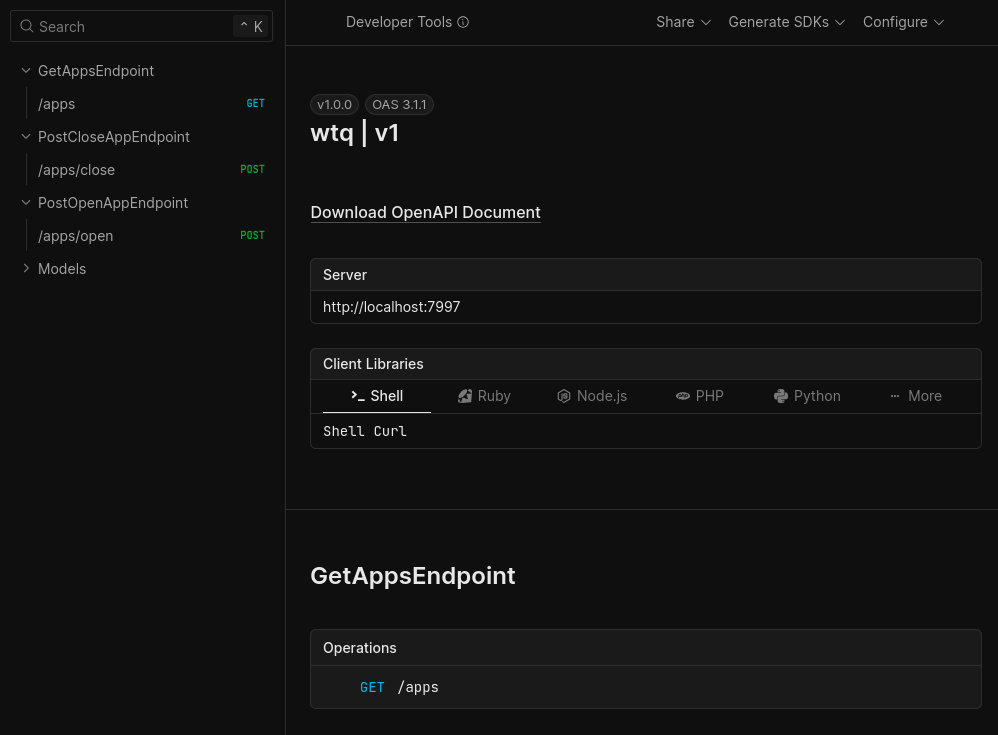Select the Python client library icon
Screen dimensions: 998x735
(779, 396)
